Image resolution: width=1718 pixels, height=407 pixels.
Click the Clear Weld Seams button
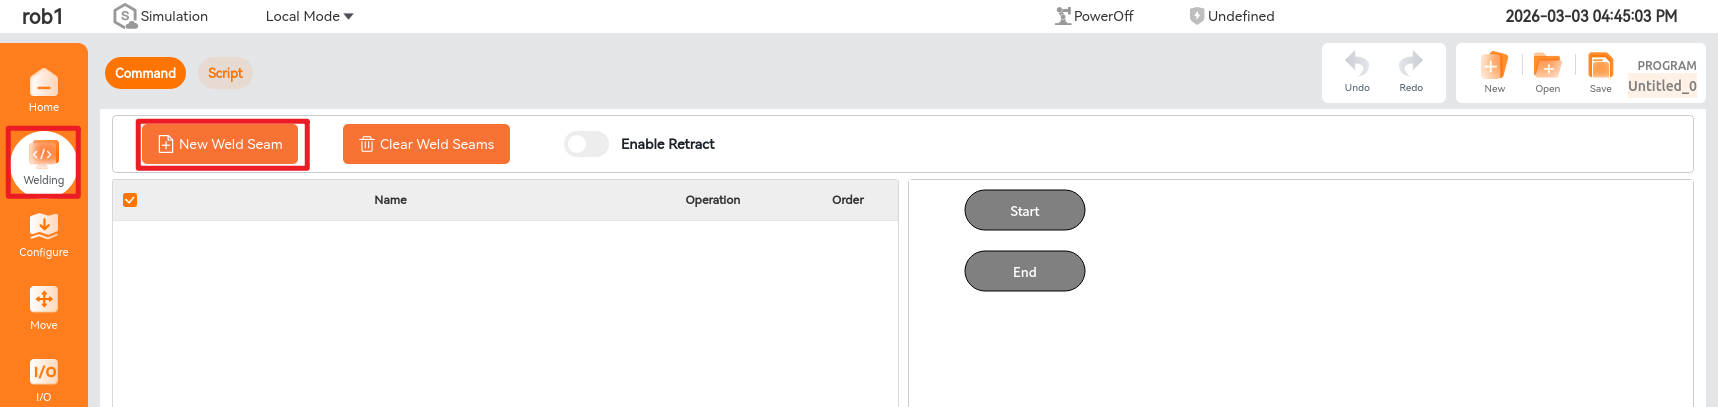pos(426,144)
